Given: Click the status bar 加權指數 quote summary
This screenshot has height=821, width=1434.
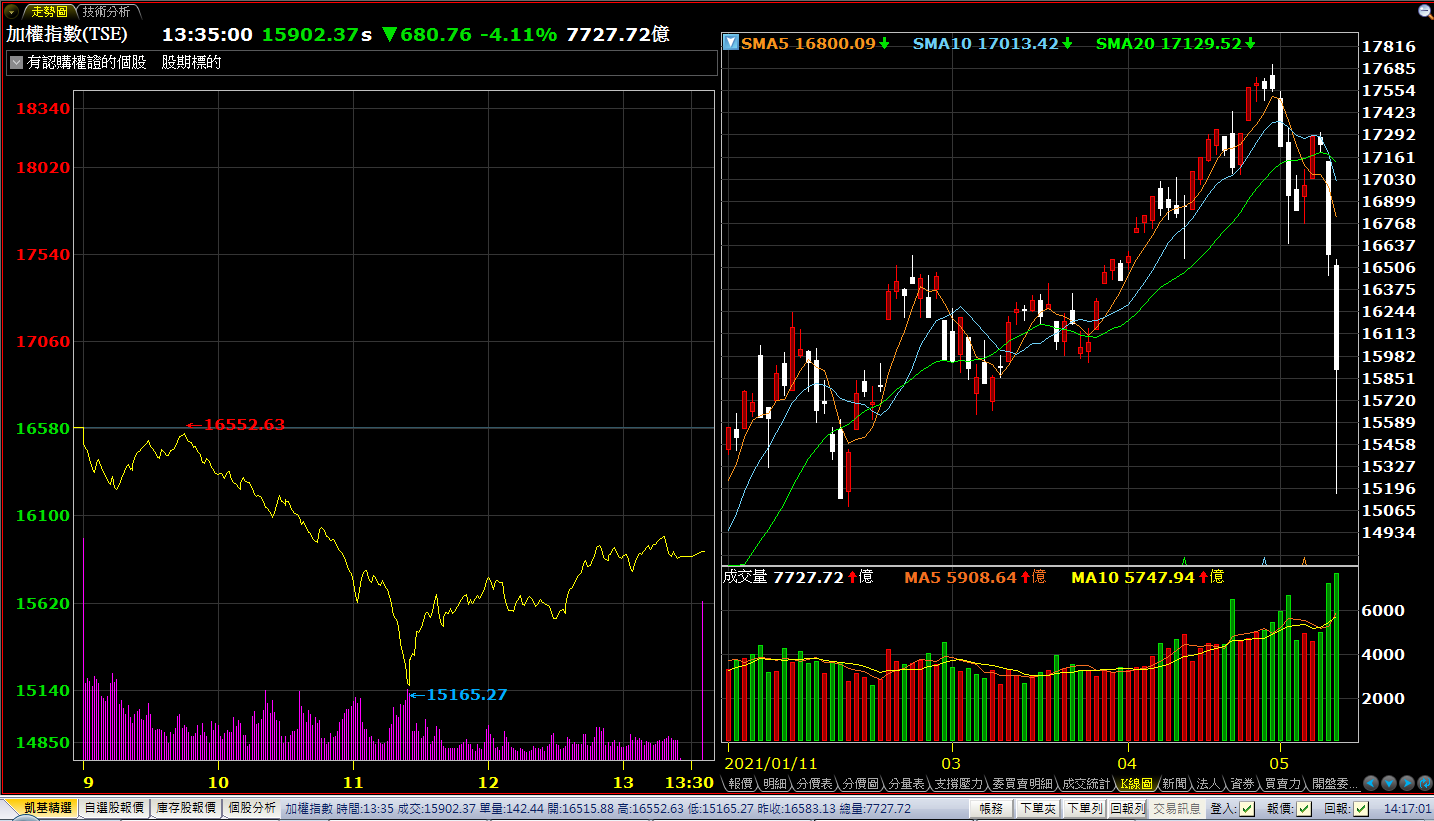Looking at the screenshot, I should point(598,808).
